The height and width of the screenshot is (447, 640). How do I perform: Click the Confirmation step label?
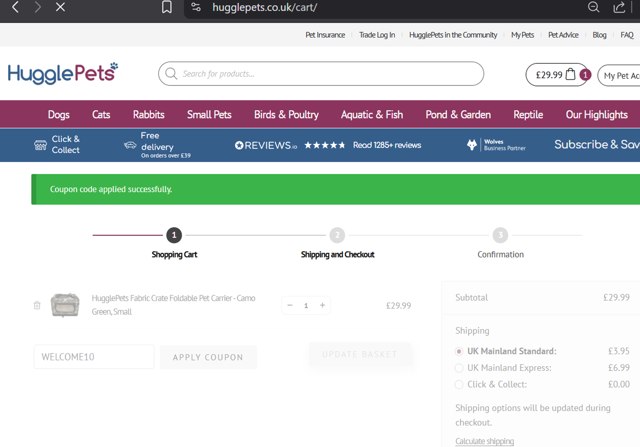click(x=500, y=255)
